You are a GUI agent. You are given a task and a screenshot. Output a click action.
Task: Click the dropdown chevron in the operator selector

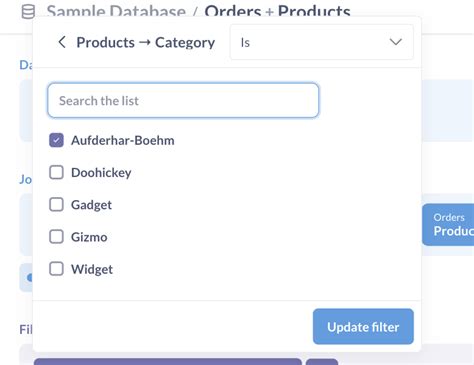[396, 42]
